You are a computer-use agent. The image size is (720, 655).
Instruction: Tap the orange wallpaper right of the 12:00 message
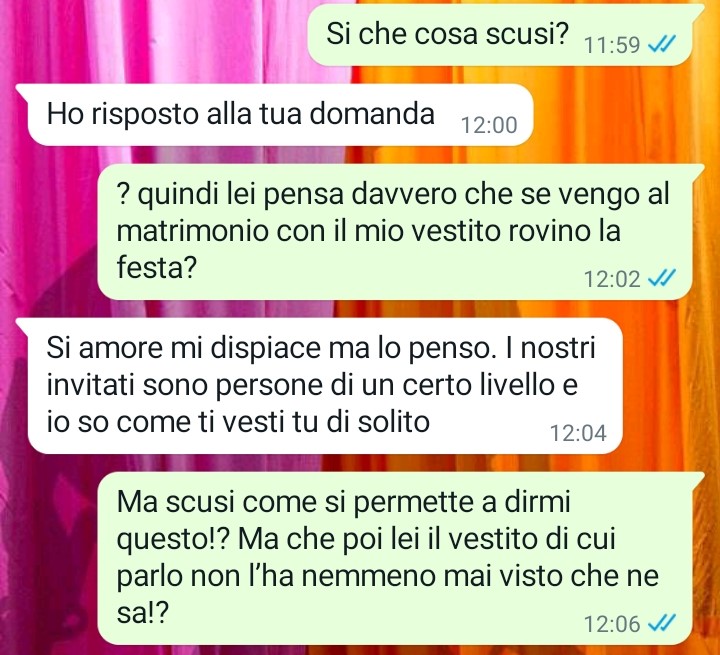(624, 115)
